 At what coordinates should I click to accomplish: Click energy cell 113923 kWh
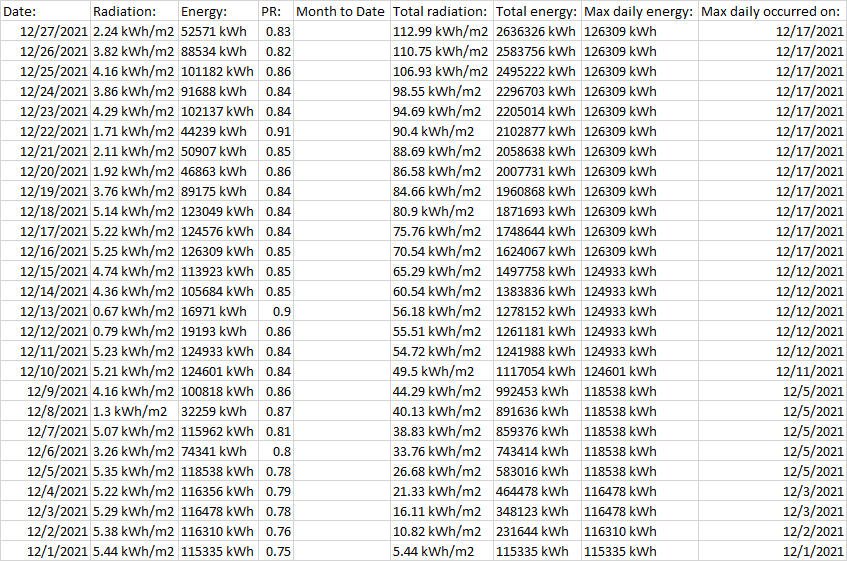pyautogui.click(x=218, y=271)
